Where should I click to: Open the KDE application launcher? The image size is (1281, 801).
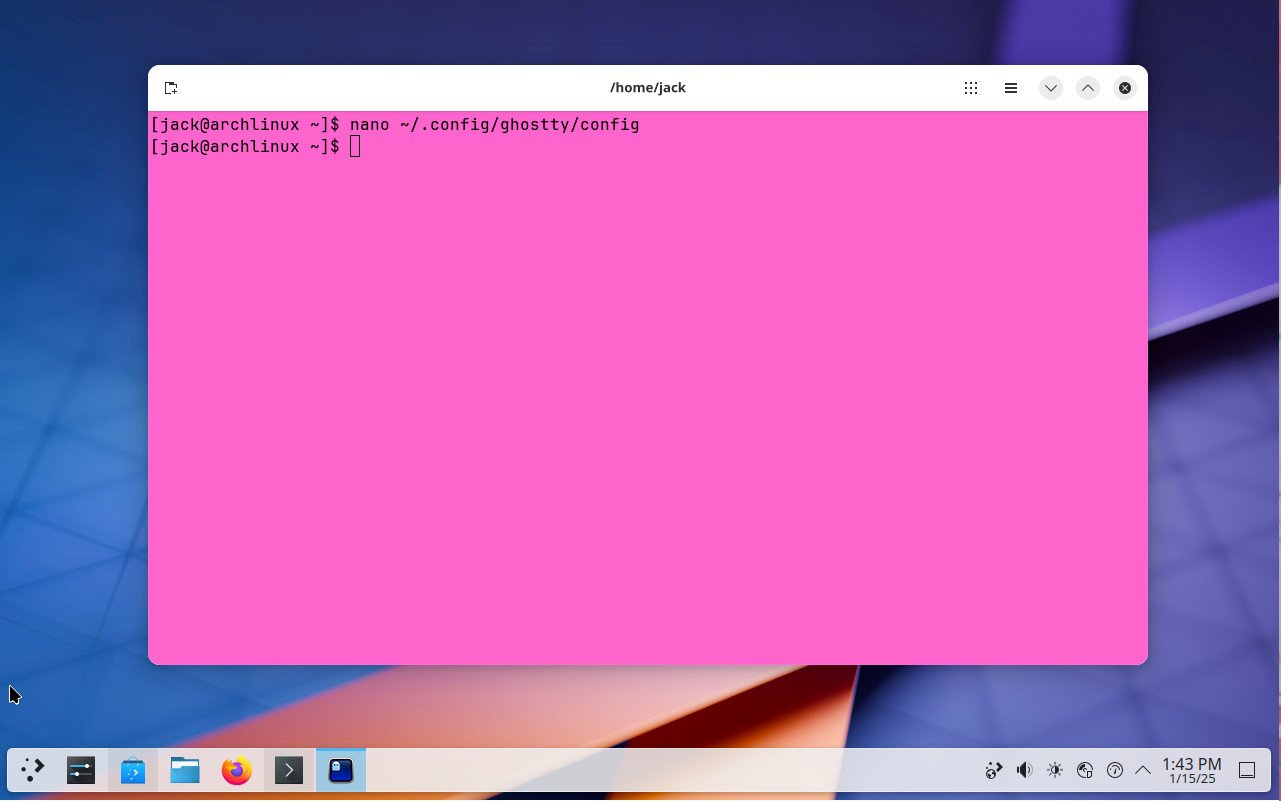pyautogui.click(x=33, y=770)
